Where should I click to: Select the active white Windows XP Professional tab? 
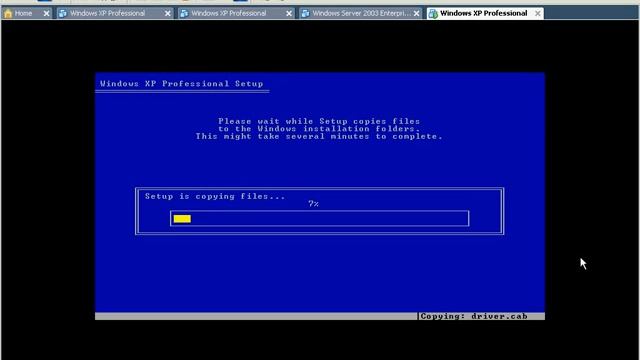click(x=485, y=13)
